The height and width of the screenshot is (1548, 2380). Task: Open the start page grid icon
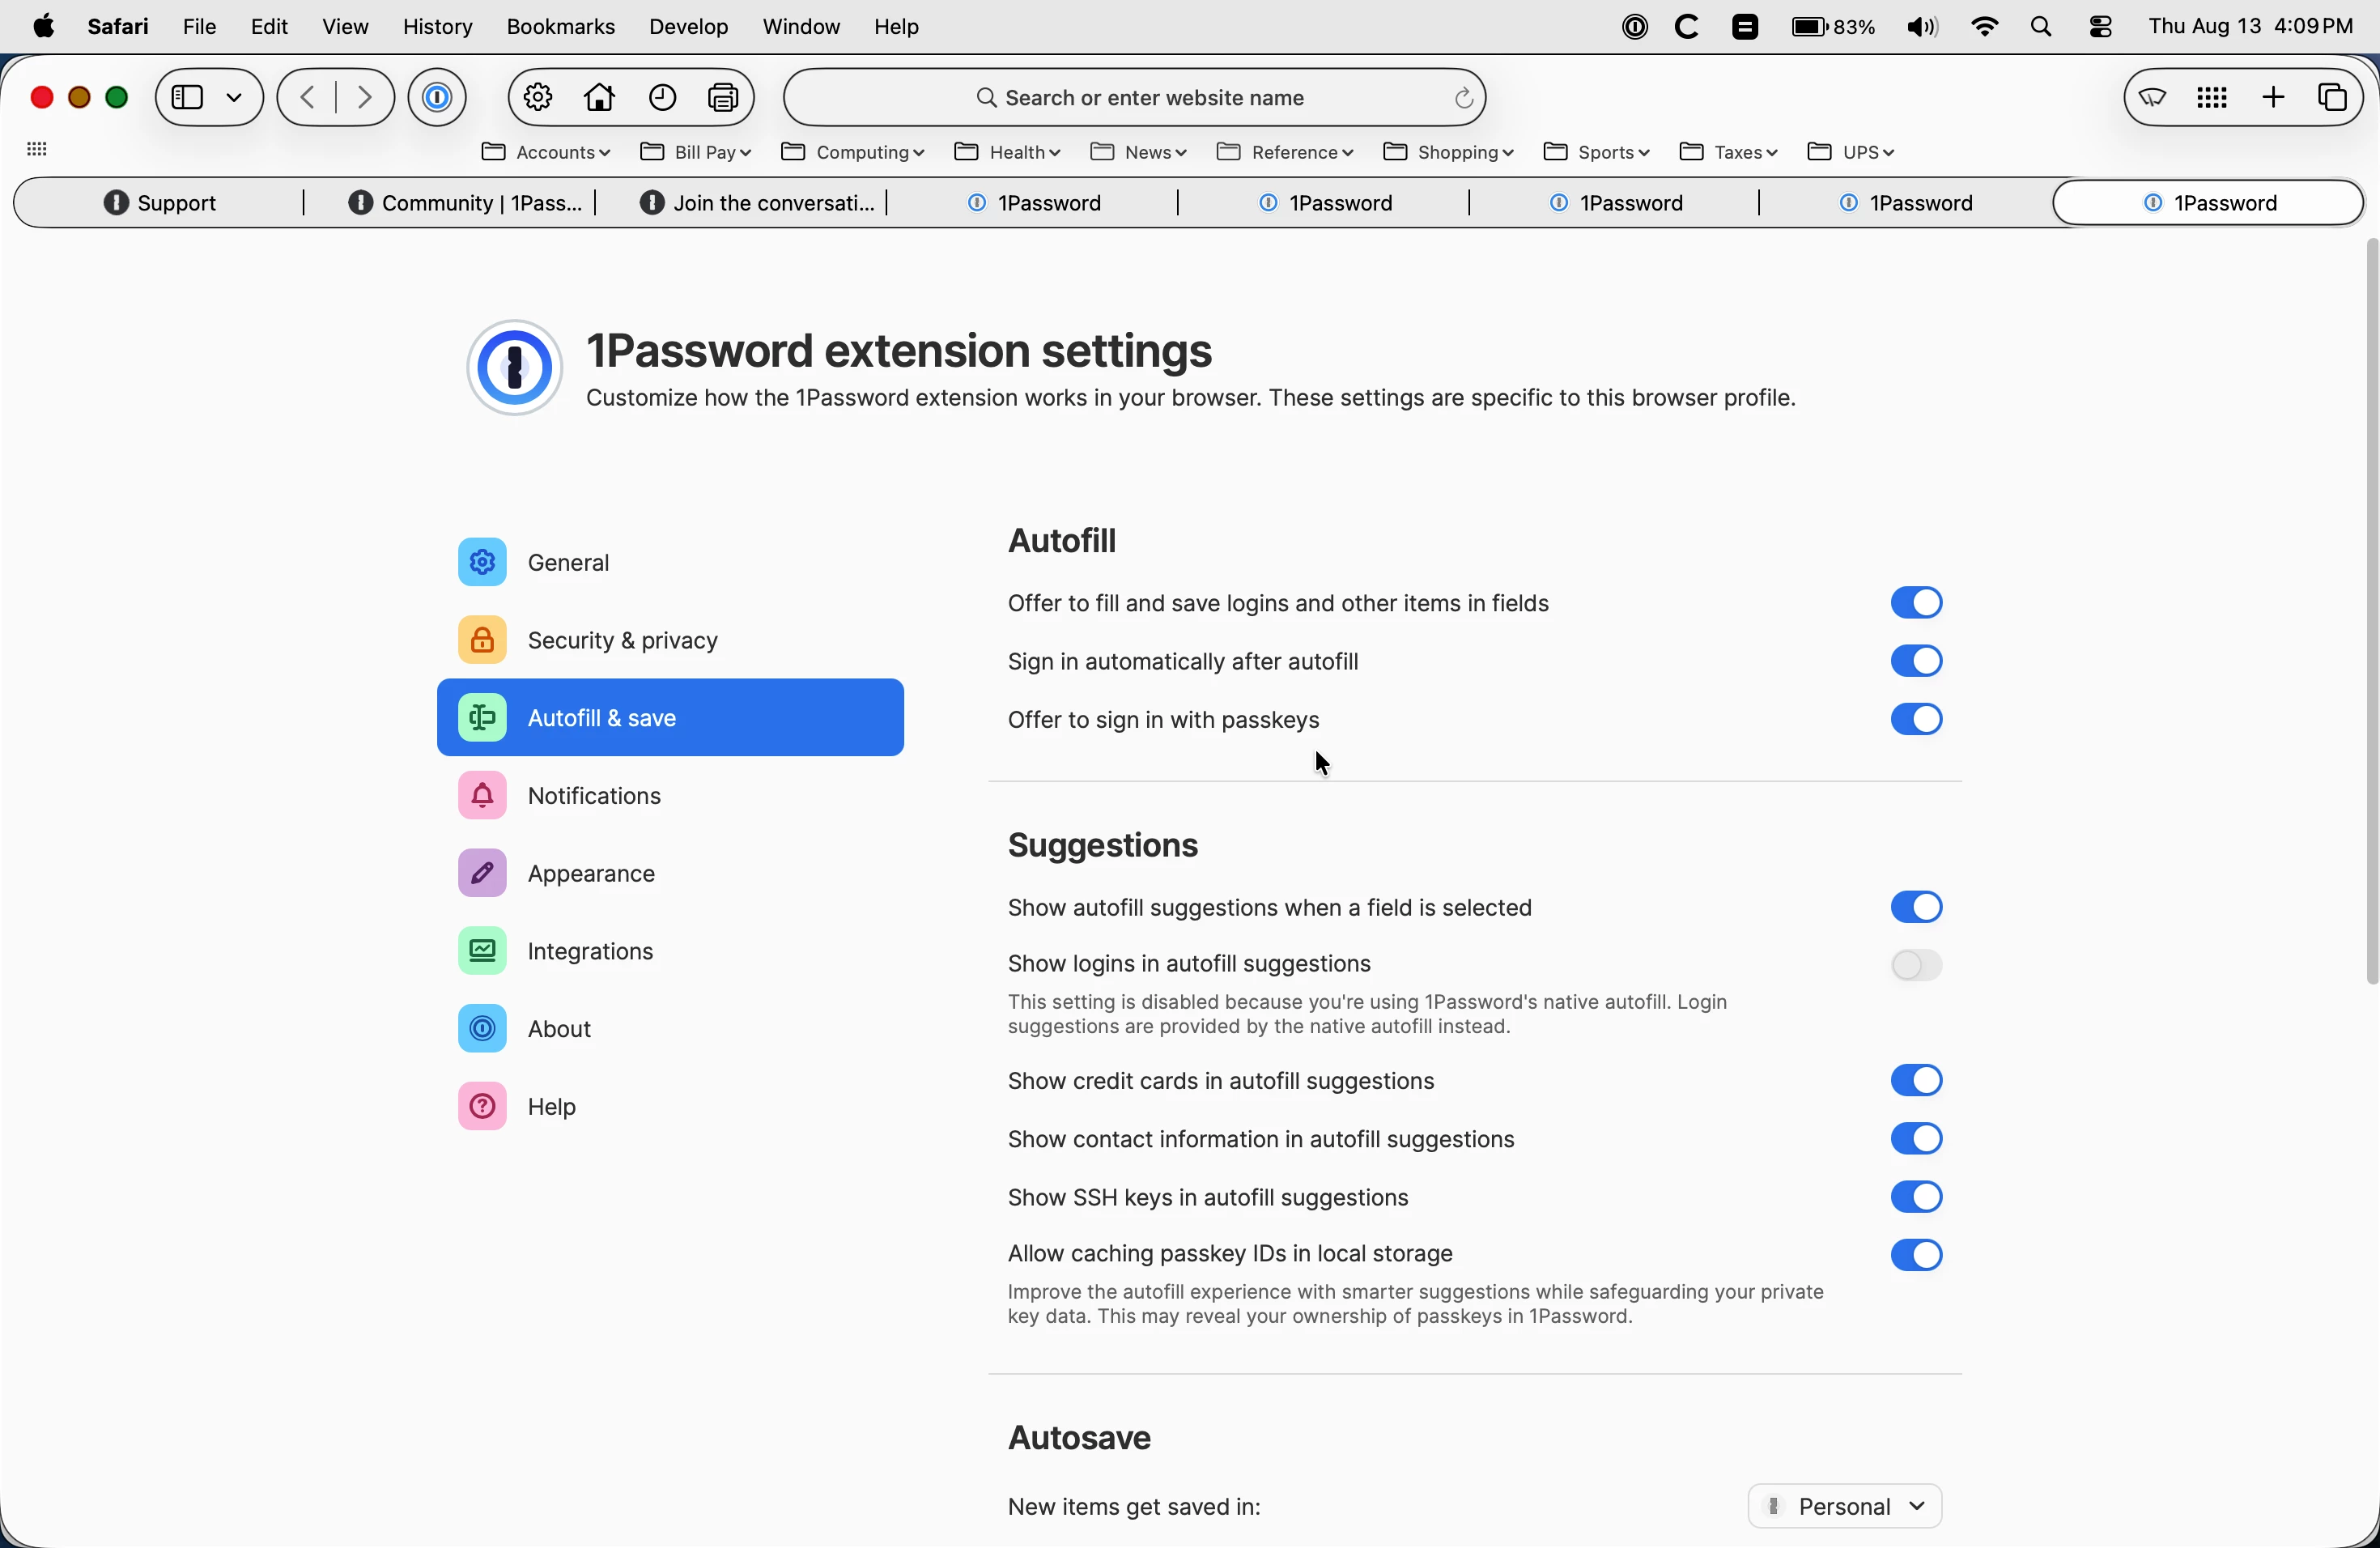[x=2212, y=98]
